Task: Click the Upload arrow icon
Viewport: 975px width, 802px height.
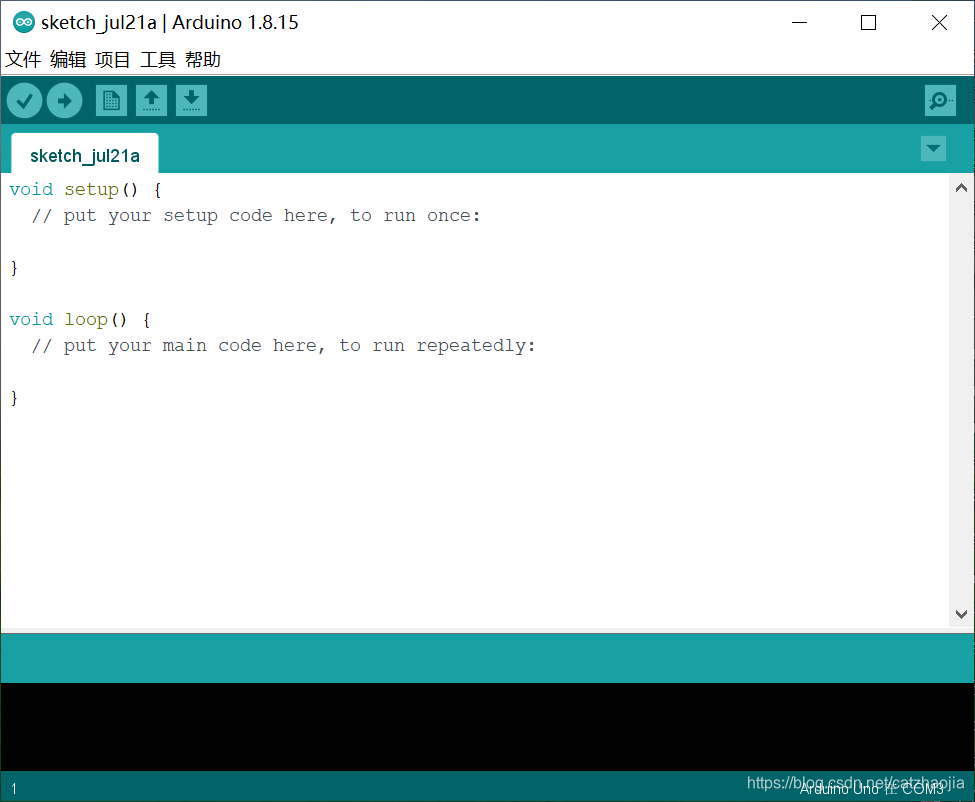Action: 64,100
